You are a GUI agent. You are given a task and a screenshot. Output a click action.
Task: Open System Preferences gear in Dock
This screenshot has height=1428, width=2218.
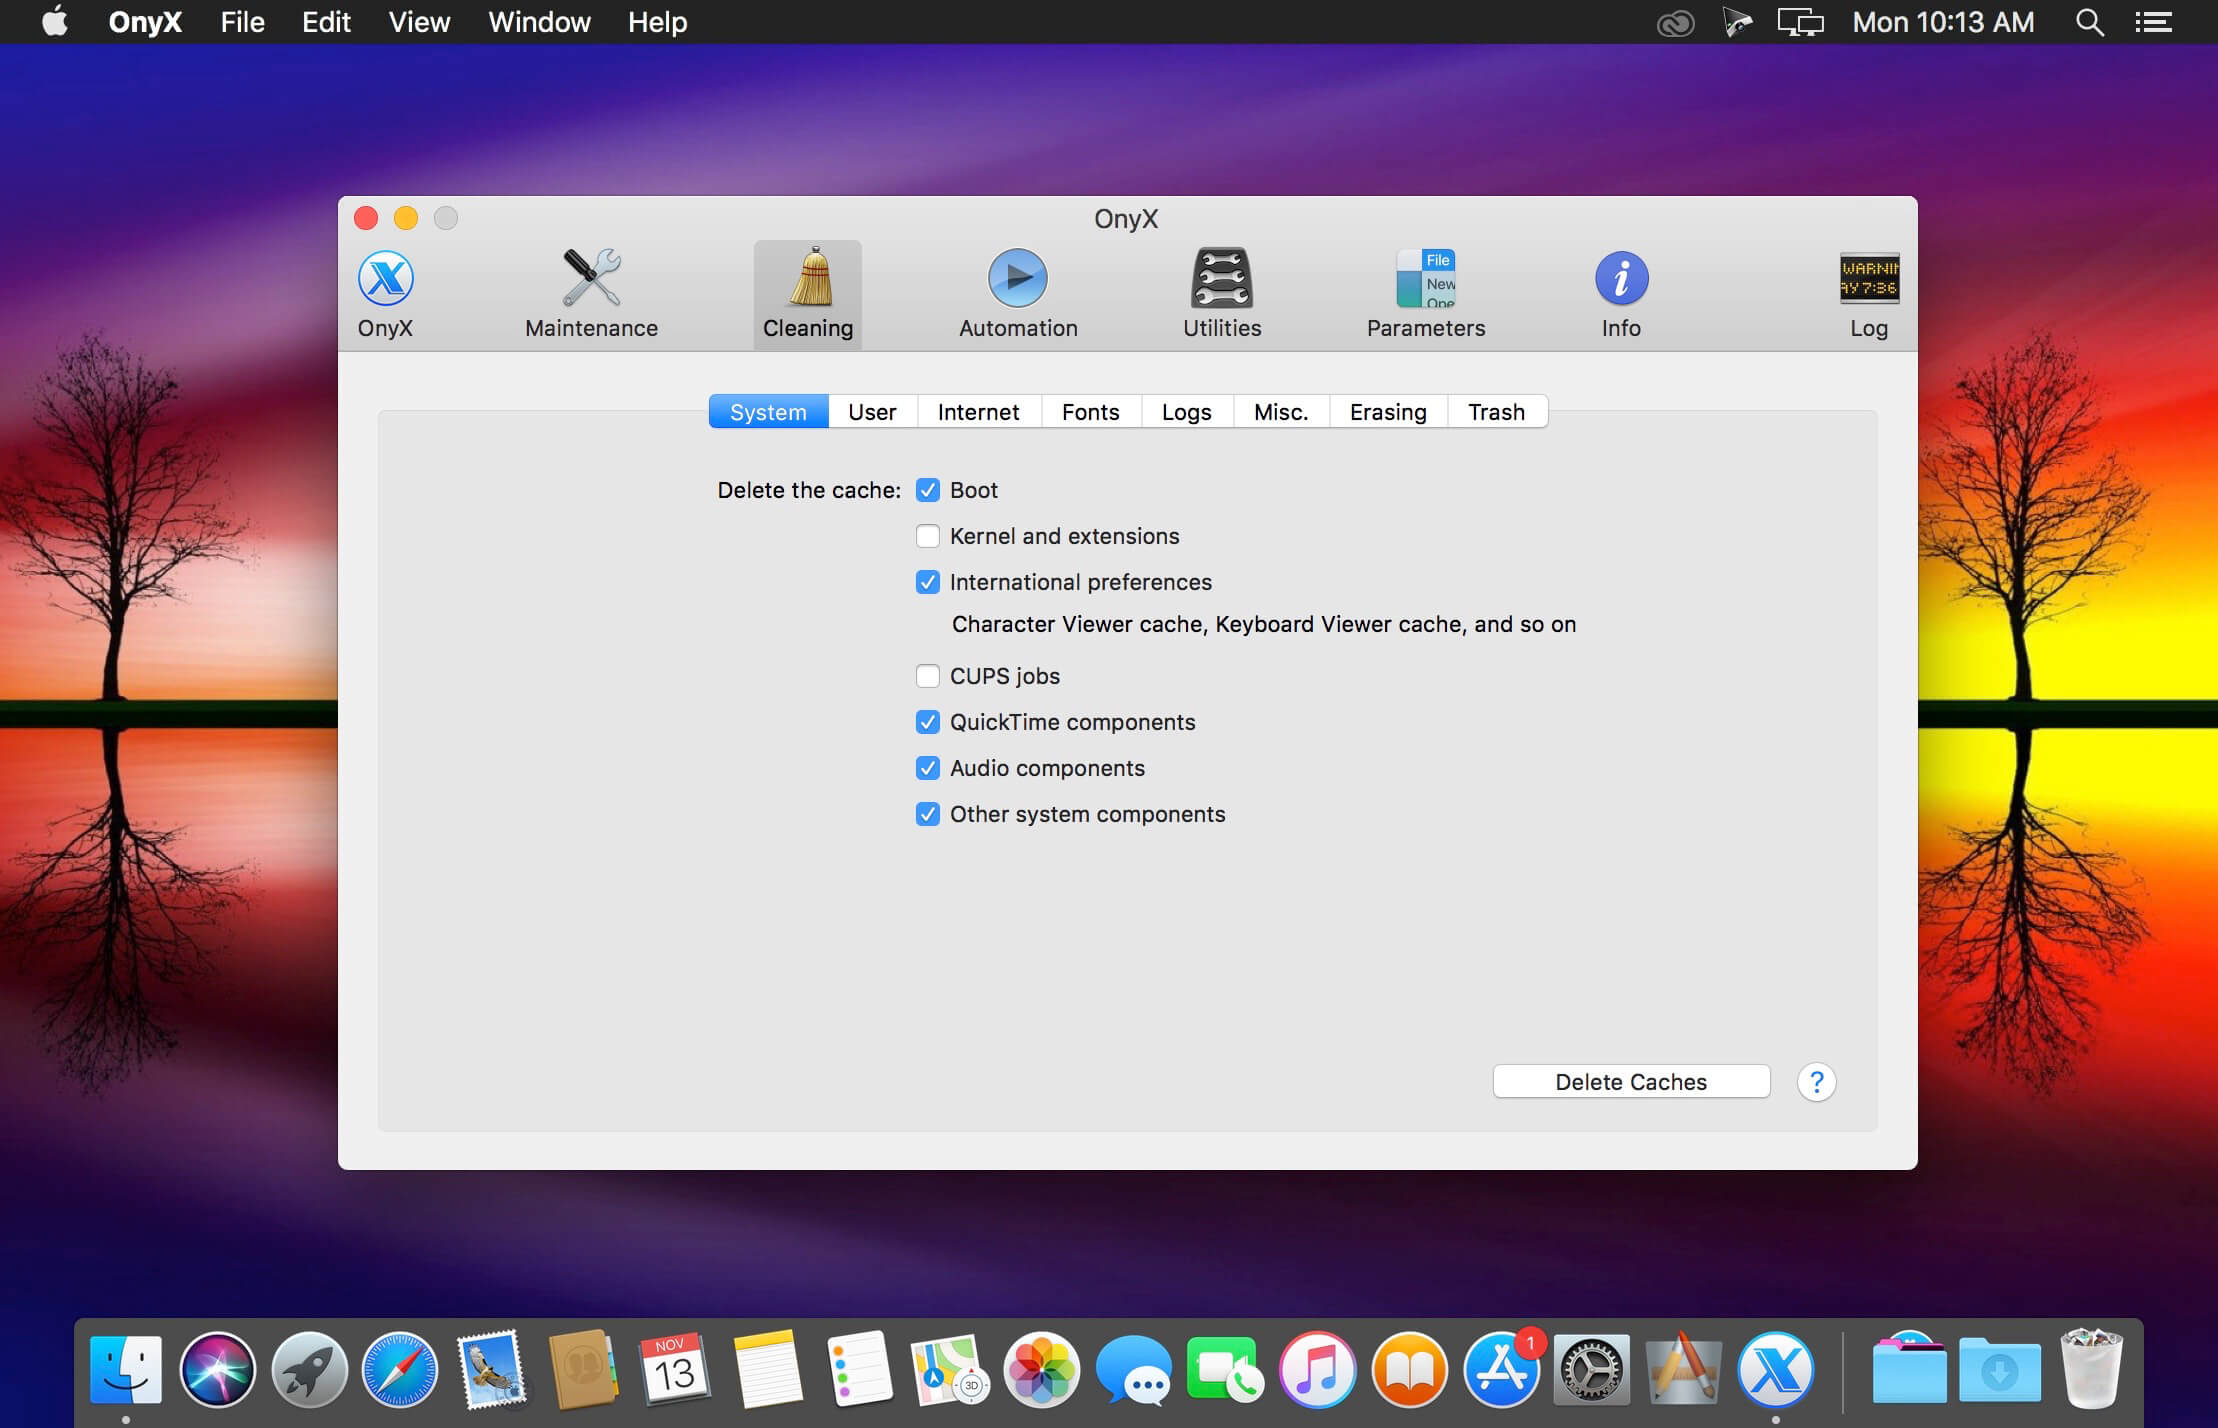tap(1592, 1369)
